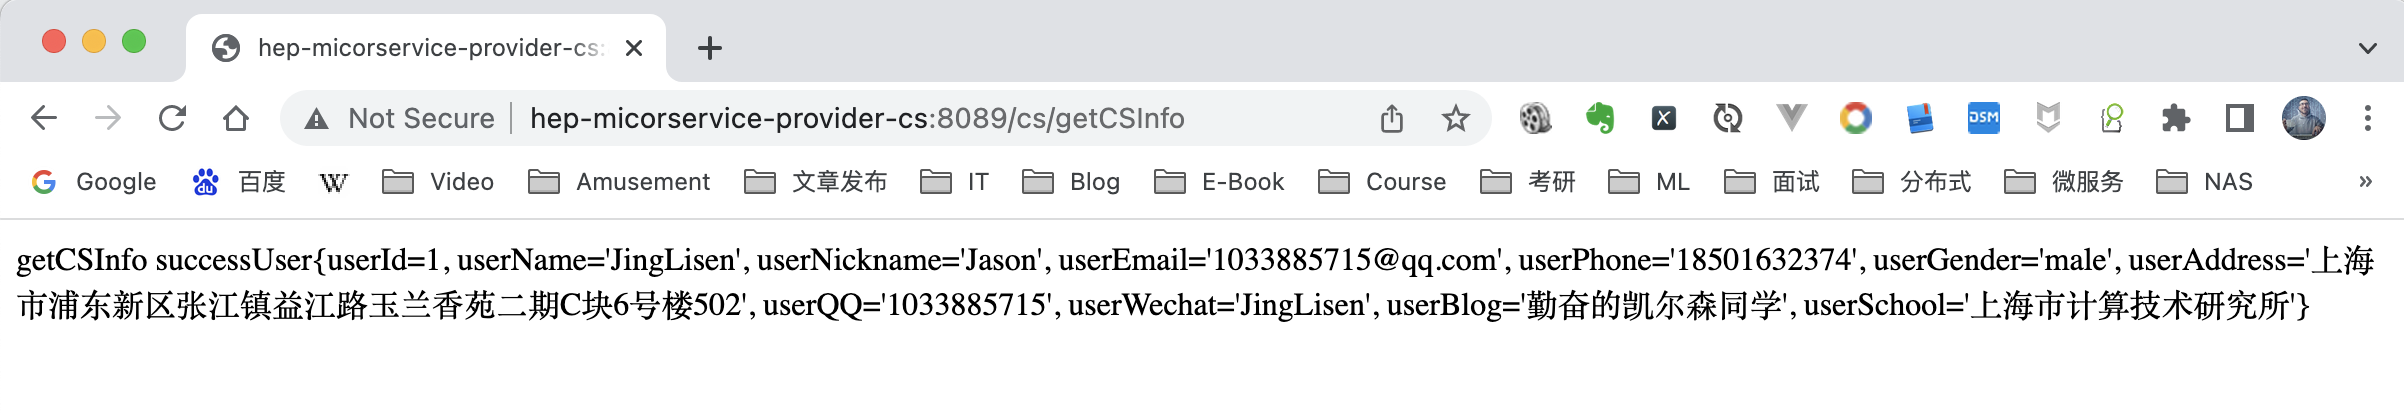The height and width of the screenshot is (414, 2404).
Task: Open the tab search dropdown arrow
Action: [2367, 48]
